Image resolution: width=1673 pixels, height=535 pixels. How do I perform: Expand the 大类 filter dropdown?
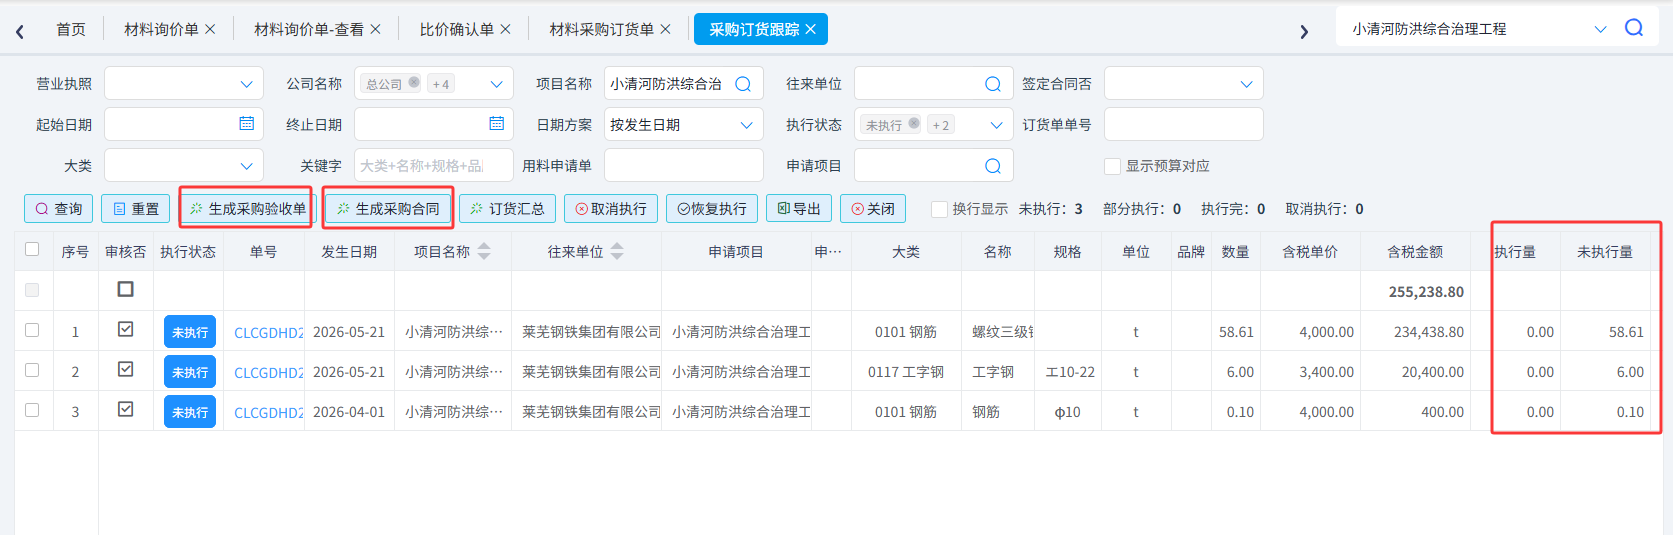click(247, 166)
